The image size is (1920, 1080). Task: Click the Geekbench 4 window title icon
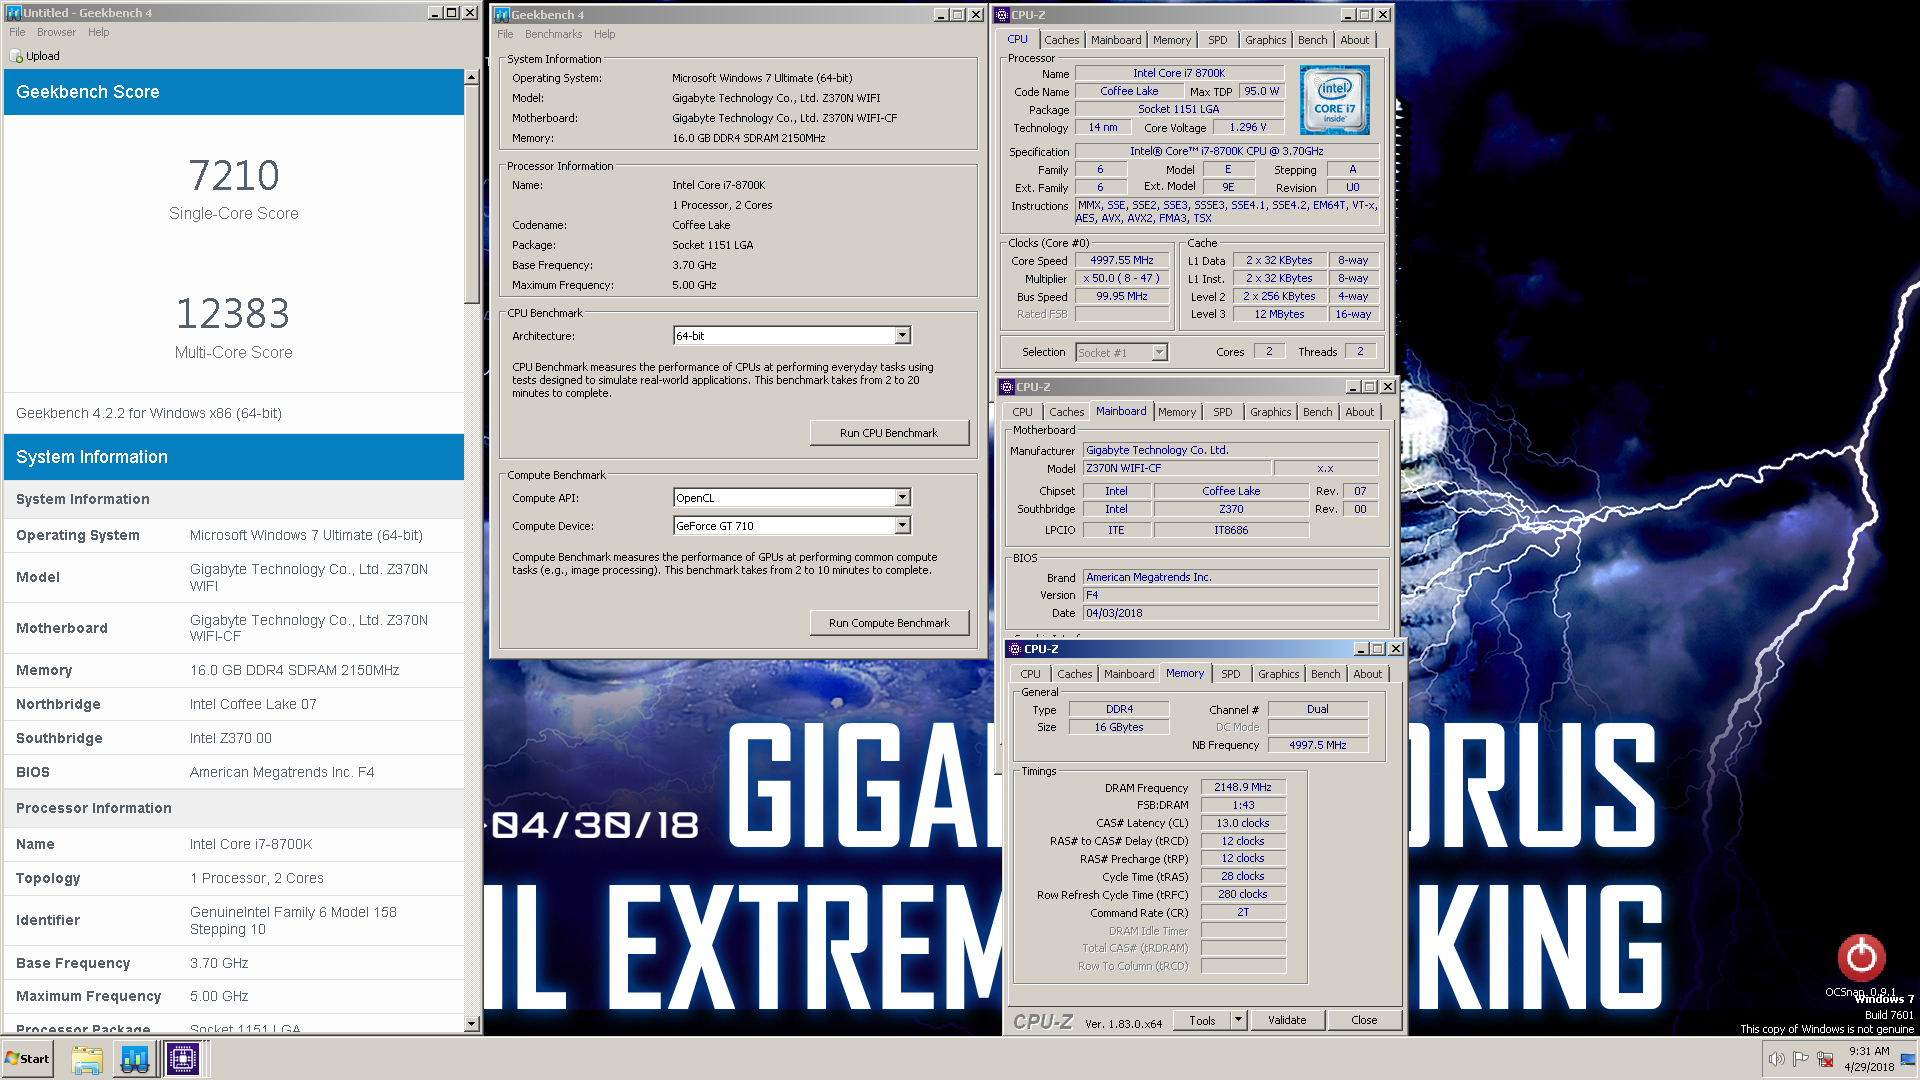pos(502,15)
